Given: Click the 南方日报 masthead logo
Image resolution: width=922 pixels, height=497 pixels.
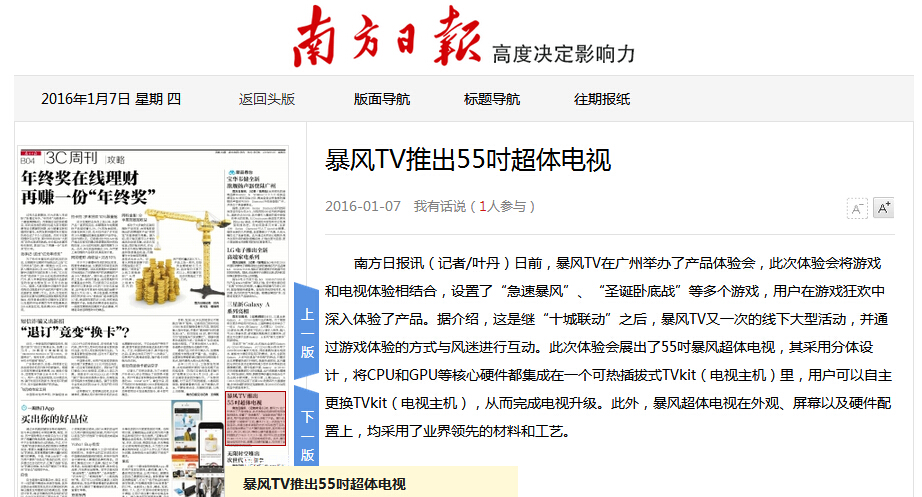Looking at the screenshot, I should pos(386,35).
